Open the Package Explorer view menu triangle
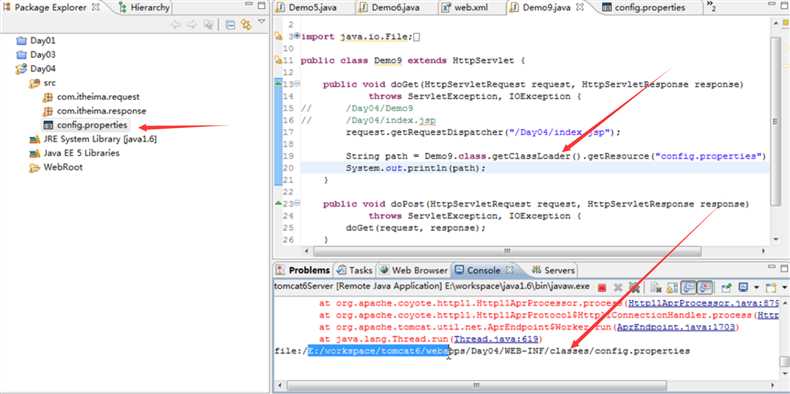 (261, 21)
